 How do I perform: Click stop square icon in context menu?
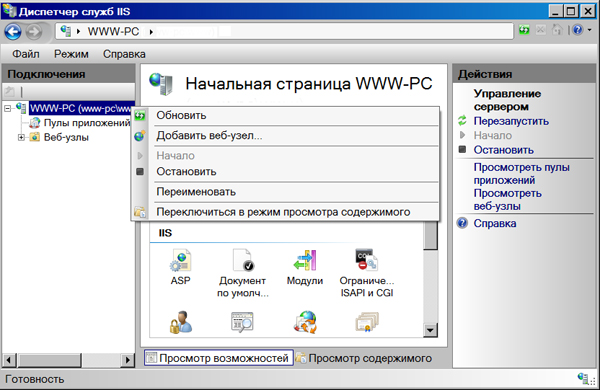140,171
